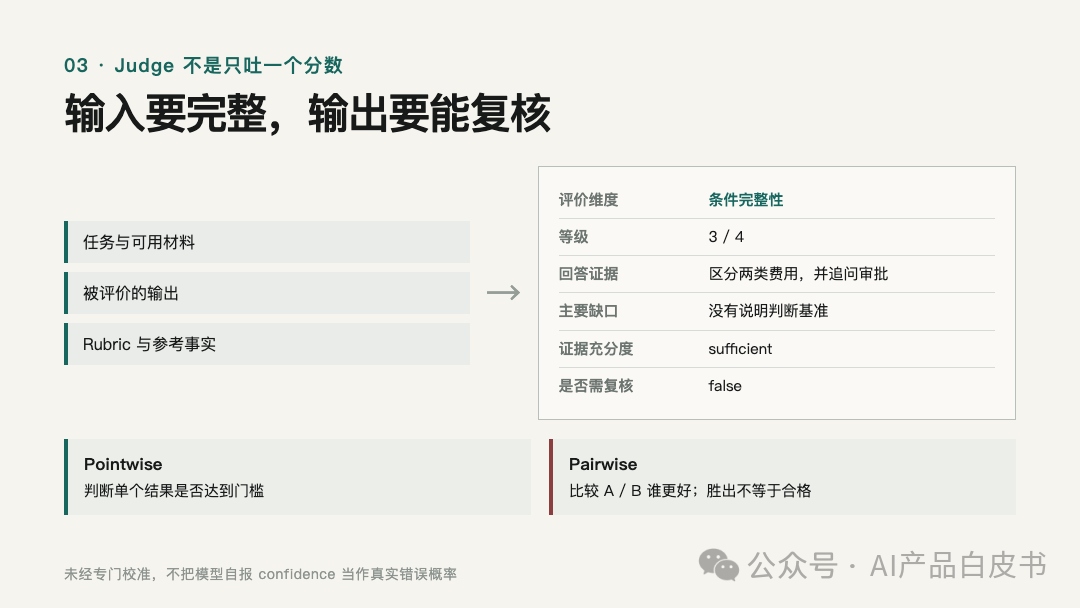The image size is (1080, 608).
Task: Click the green value "条件完整性"
Action: click(745, 200)
